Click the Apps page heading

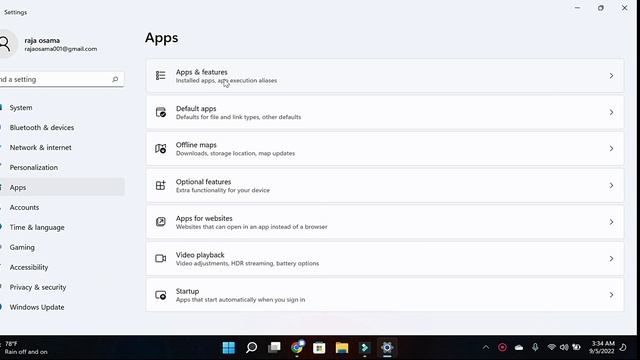point(162,38)
